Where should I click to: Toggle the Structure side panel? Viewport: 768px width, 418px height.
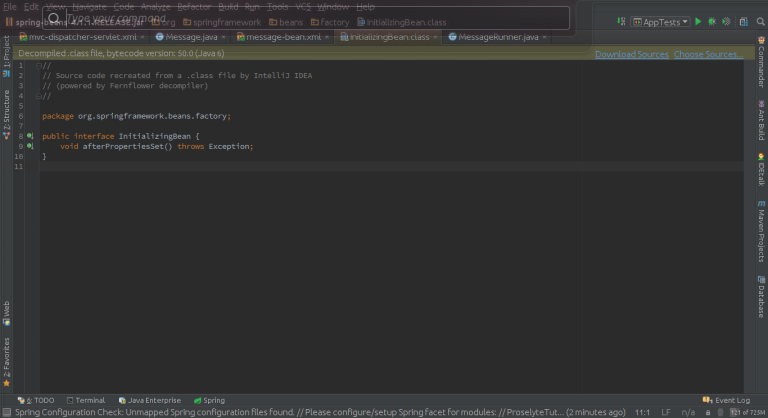coord(6,113)
